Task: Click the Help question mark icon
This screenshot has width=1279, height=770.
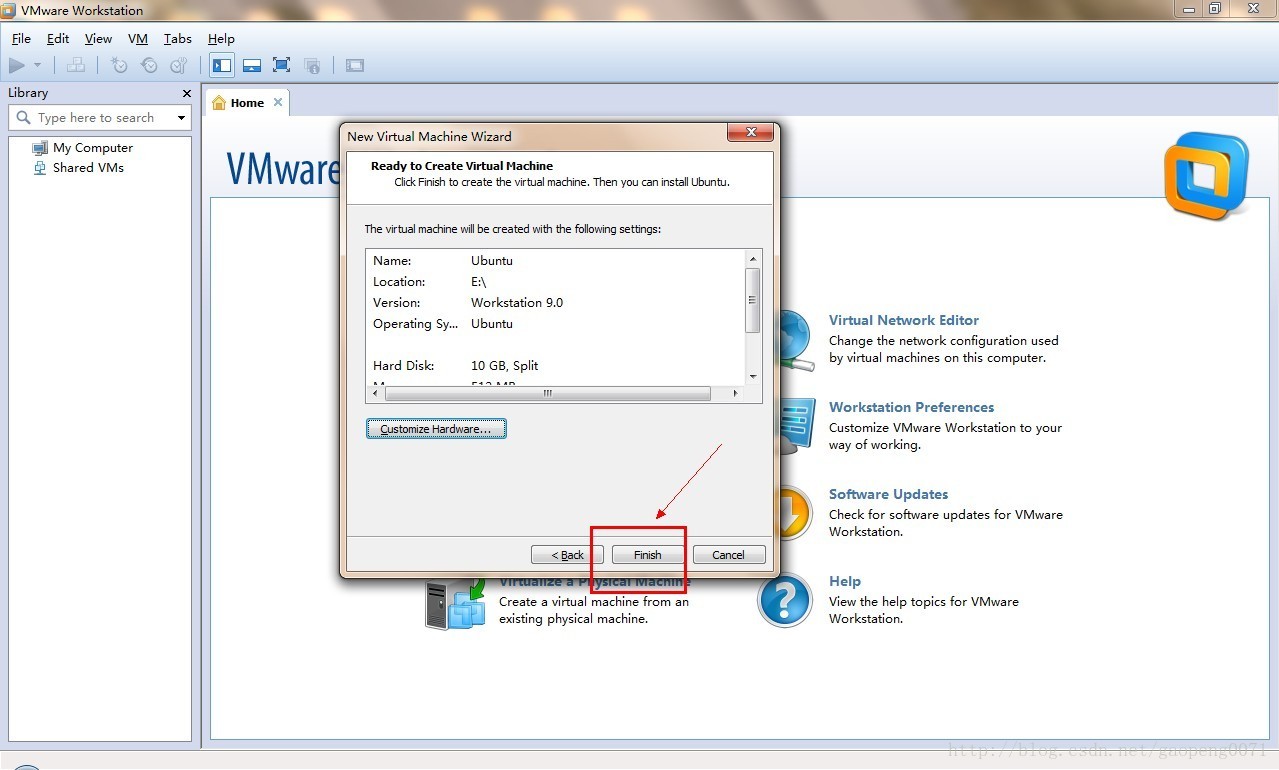Action: point(785,600)
